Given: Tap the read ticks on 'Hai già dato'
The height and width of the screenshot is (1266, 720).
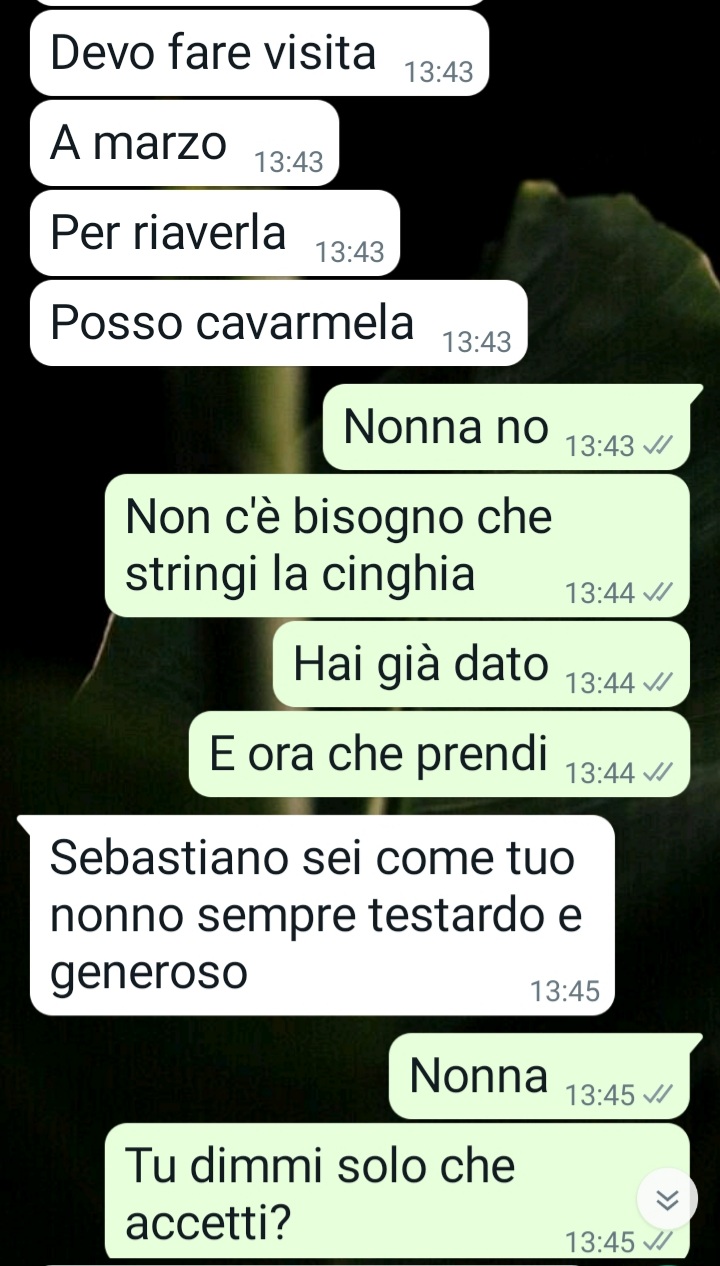Looking at the screenshot, I should 653,683.
